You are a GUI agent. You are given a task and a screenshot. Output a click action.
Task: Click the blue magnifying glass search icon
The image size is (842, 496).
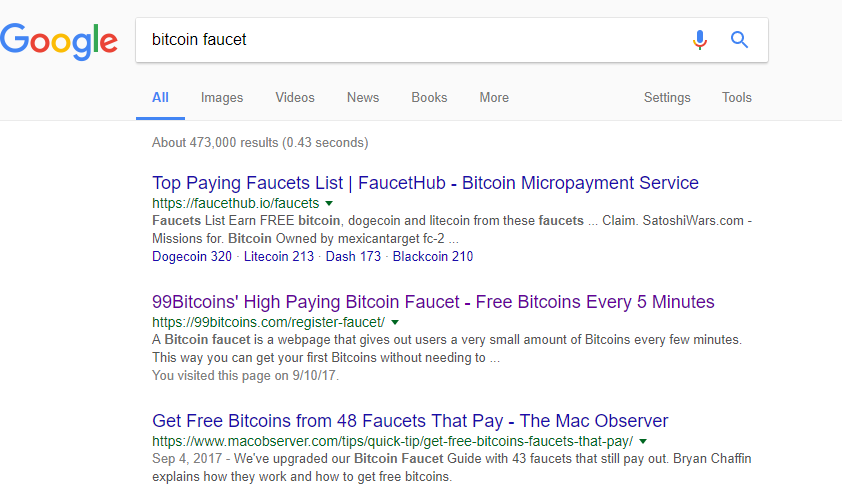pyautogui.click(x=739, y=39)
